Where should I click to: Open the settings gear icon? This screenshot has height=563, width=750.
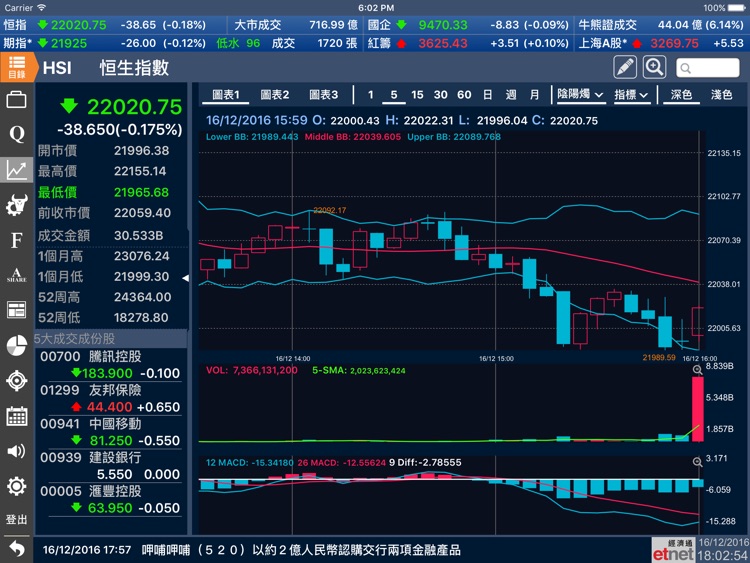tap(16, 486)
